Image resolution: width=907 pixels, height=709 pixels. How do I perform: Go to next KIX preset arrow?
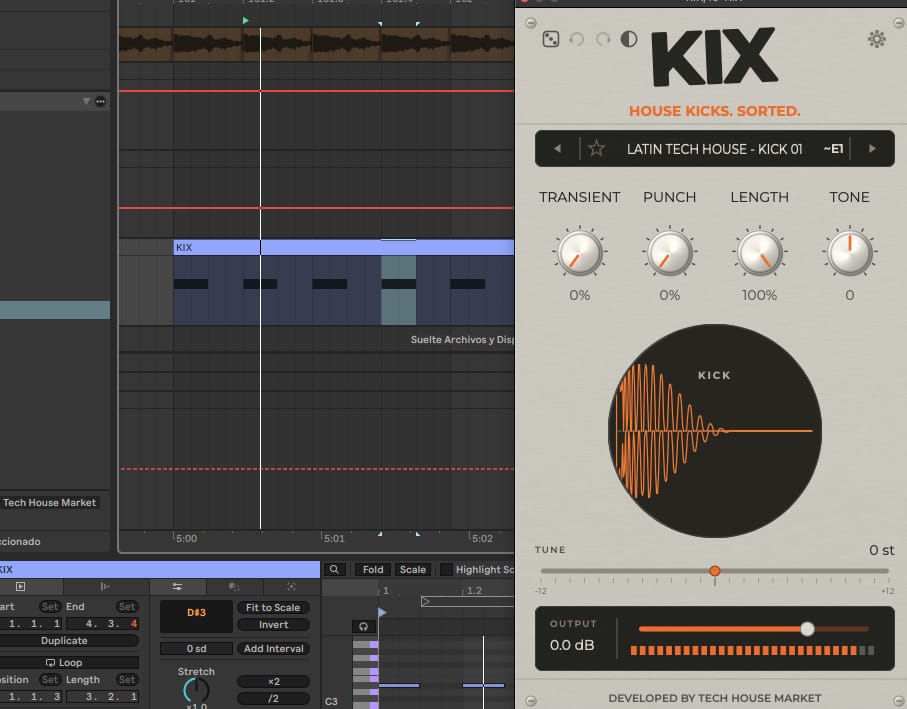[872, 149]
